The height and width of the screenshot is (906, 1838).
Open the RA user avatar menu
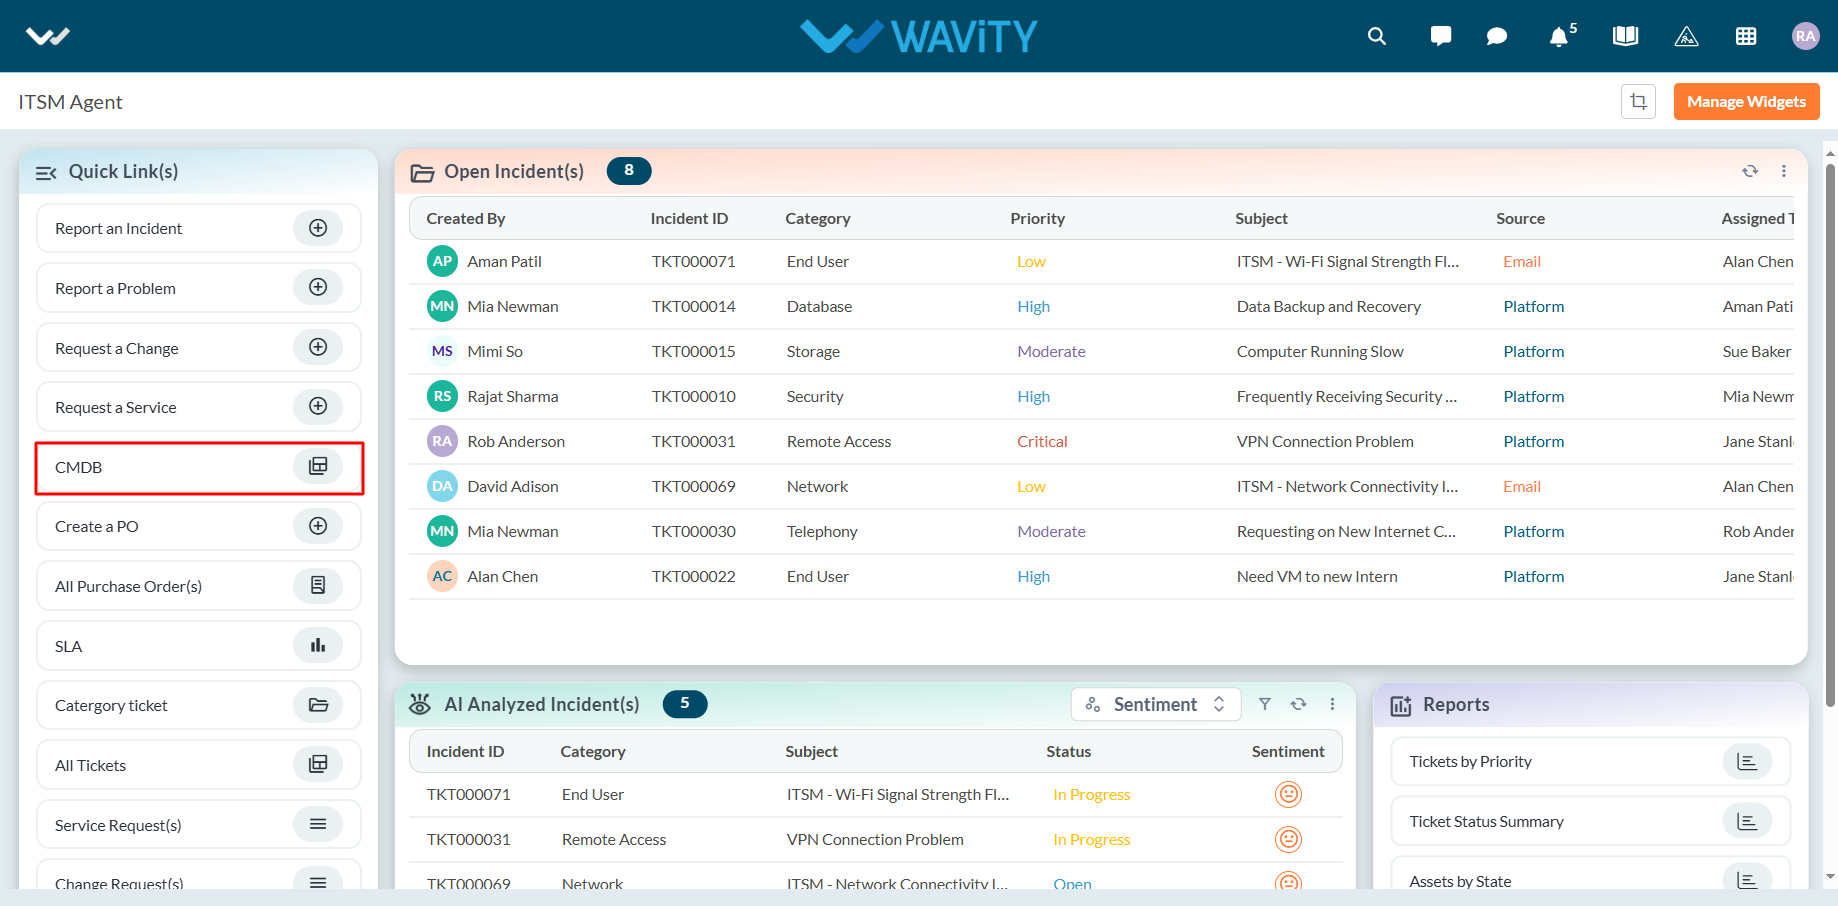tap(1805, 37)
